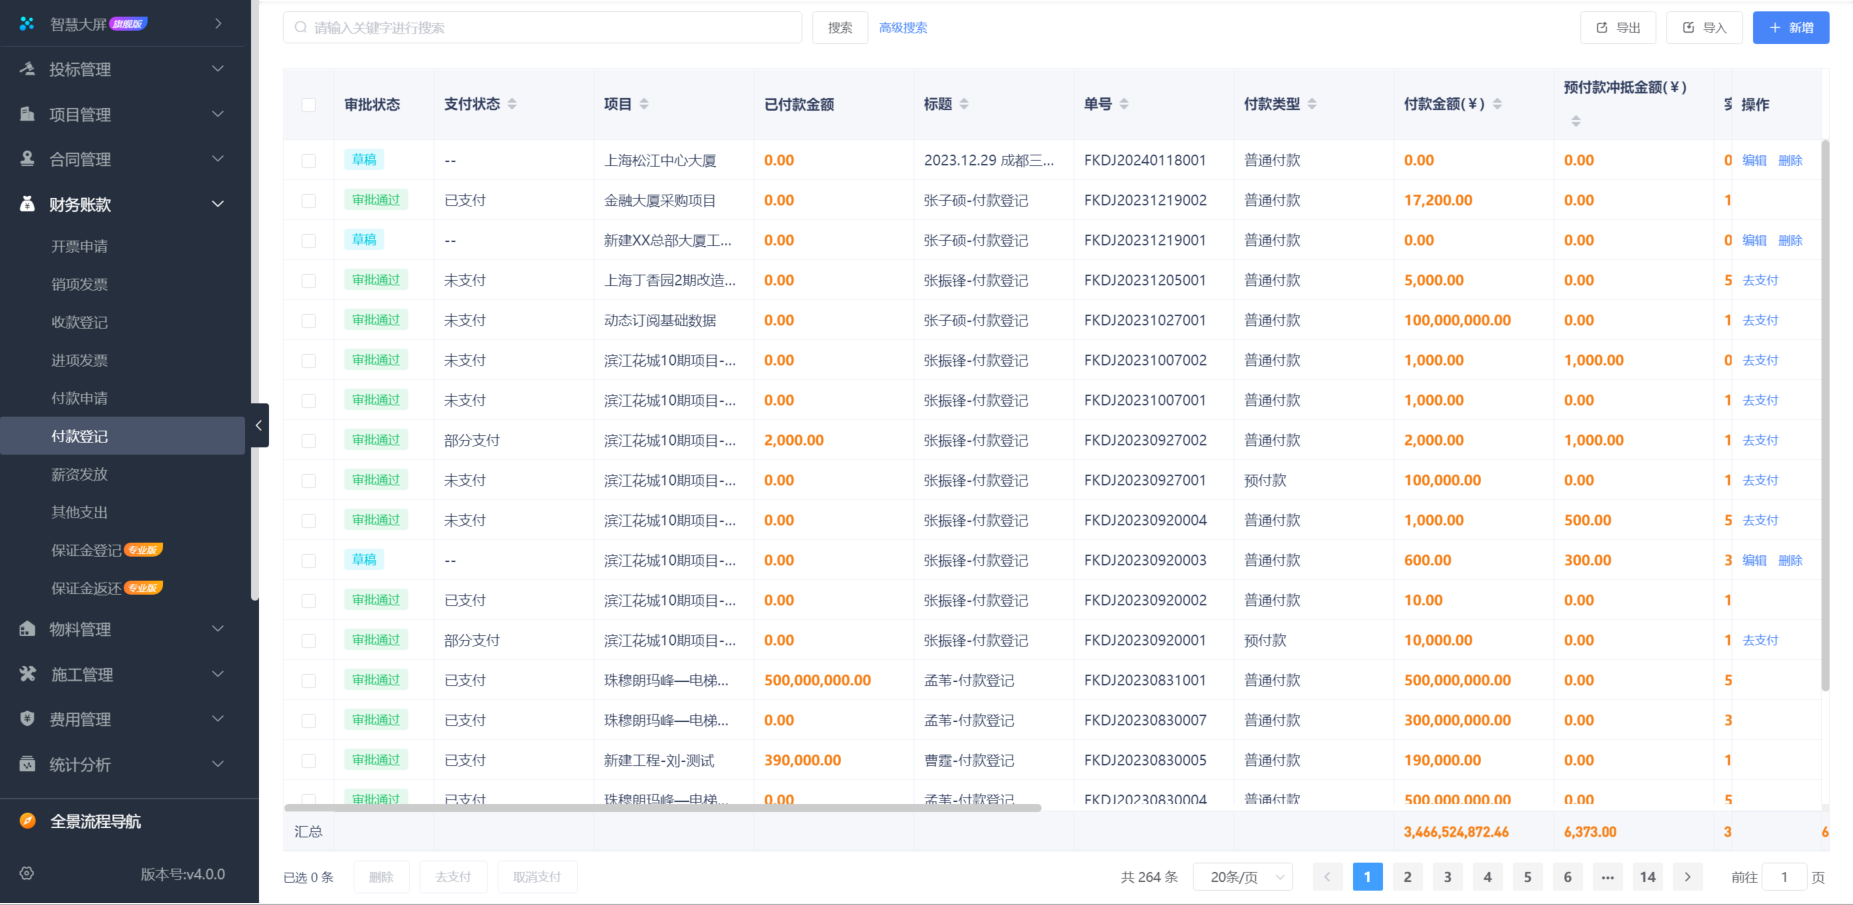The width and height of the screenshot is (1853, 905).
Task: Check the checkbox for row FKDJ20231219002
Action: coord(308,200)
